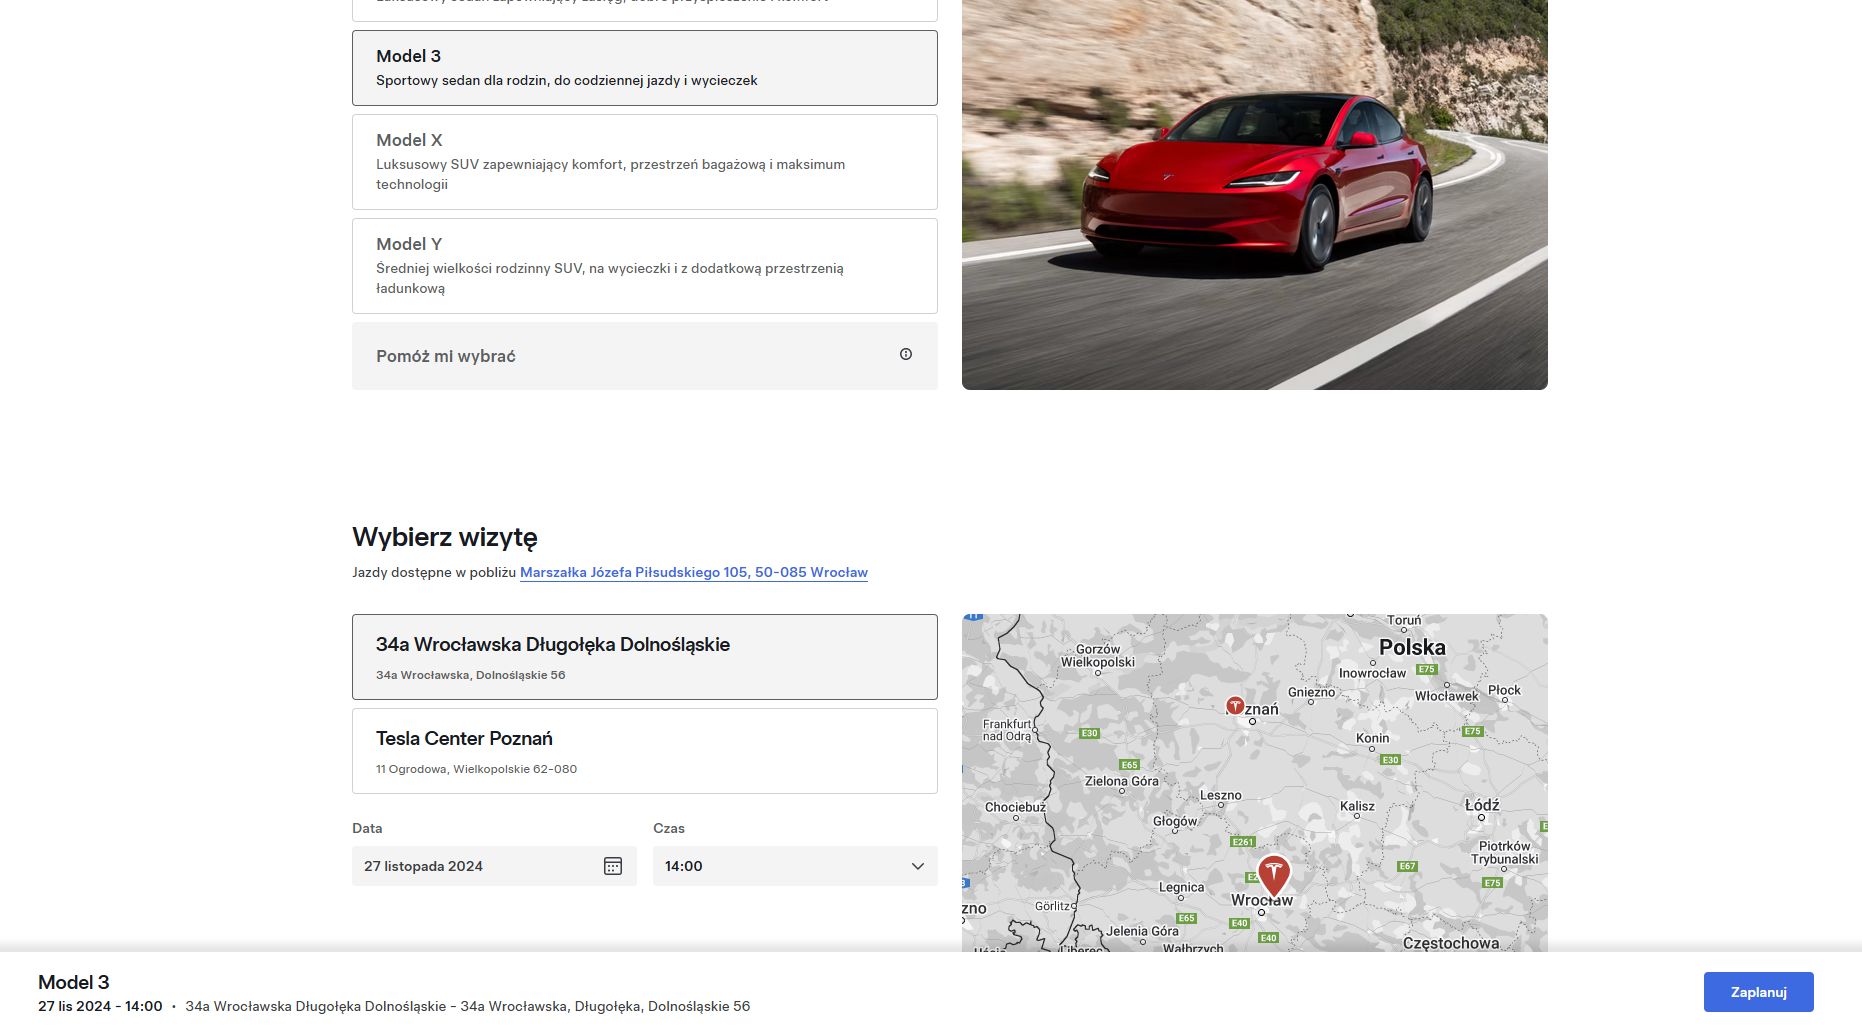1862x1029 pixels.
Task: Click the summary text '27 lis 2024 - 14:00'
Action: point(100,1006)
